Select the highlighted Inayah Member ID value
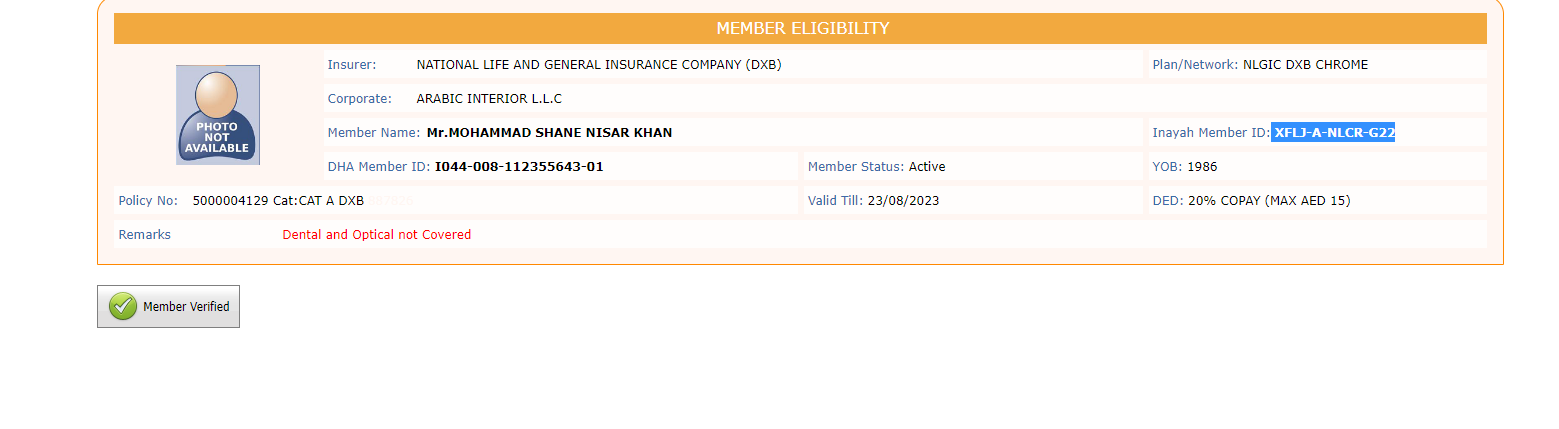This screenshot has width=1559, height=429. [1333, 133]
